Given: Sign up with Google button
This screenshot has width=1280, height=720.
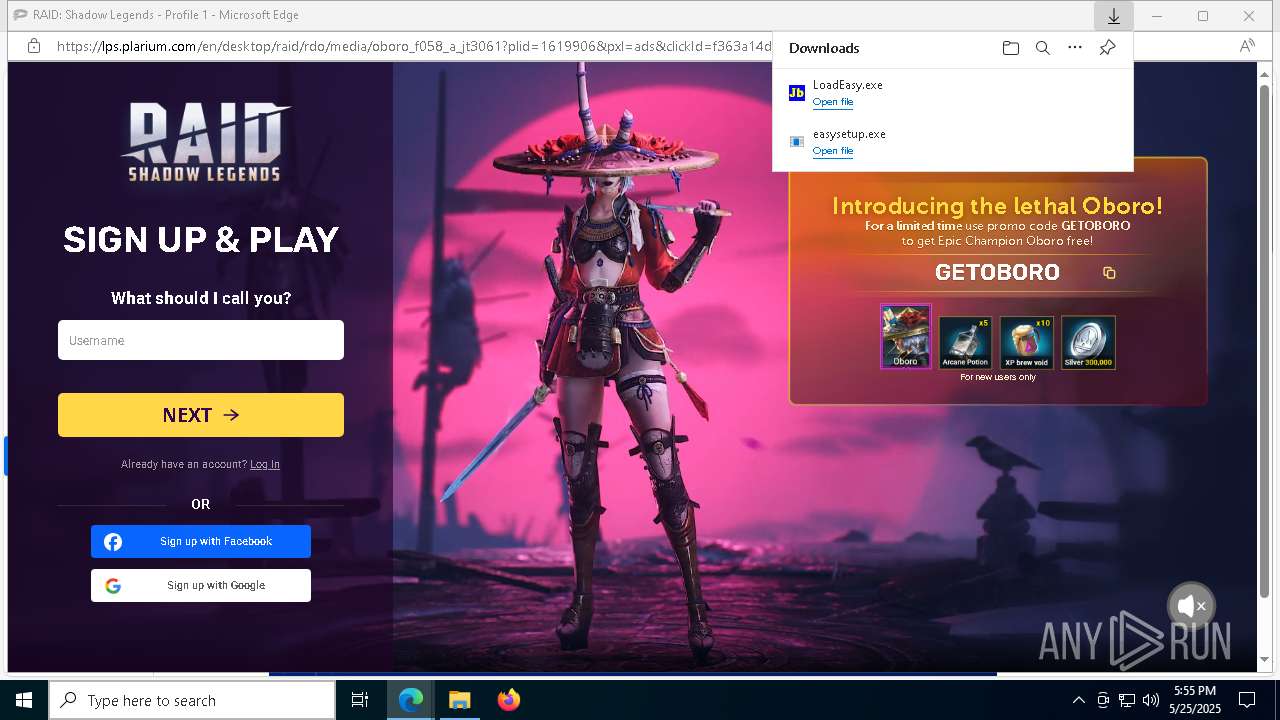Looking at the screenshot, I should click(x=201, y=585).
